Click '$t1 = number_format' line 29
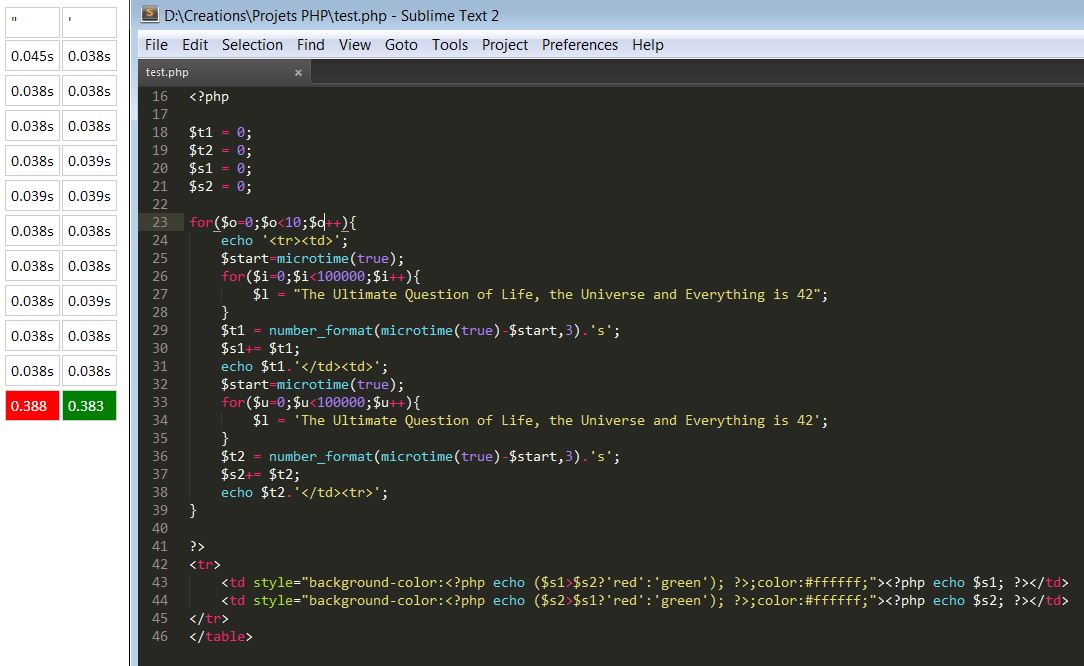1084x666 pixels. (420, 330)
